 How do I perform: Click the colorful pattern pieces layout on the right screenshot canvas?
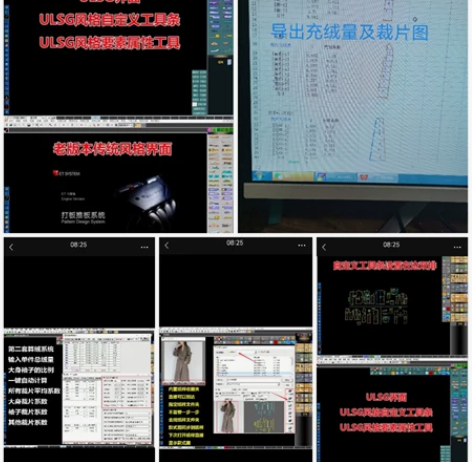point(376,306)
